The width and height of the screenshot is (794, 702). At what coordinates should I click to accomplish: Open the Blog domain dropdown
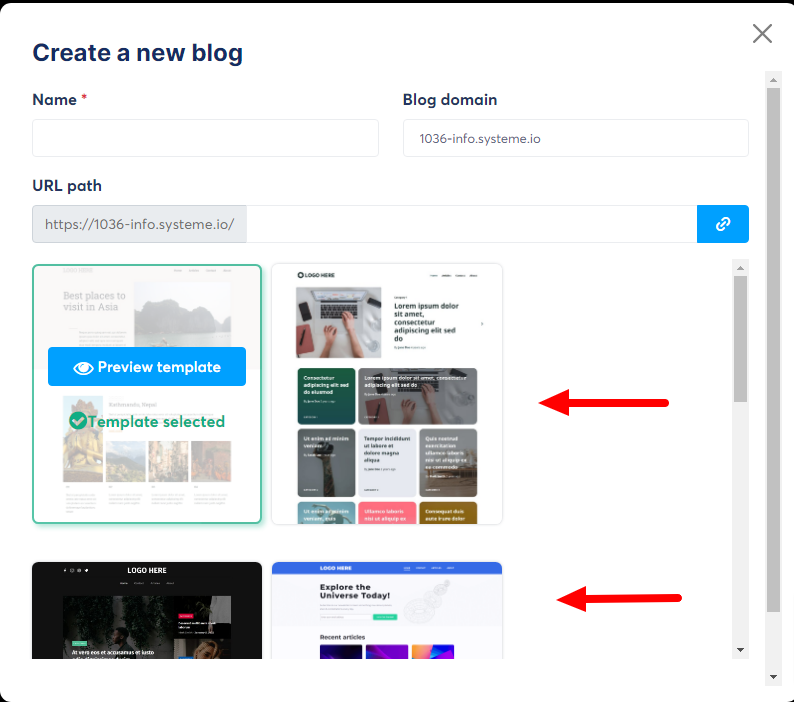(x=576, y=138)
